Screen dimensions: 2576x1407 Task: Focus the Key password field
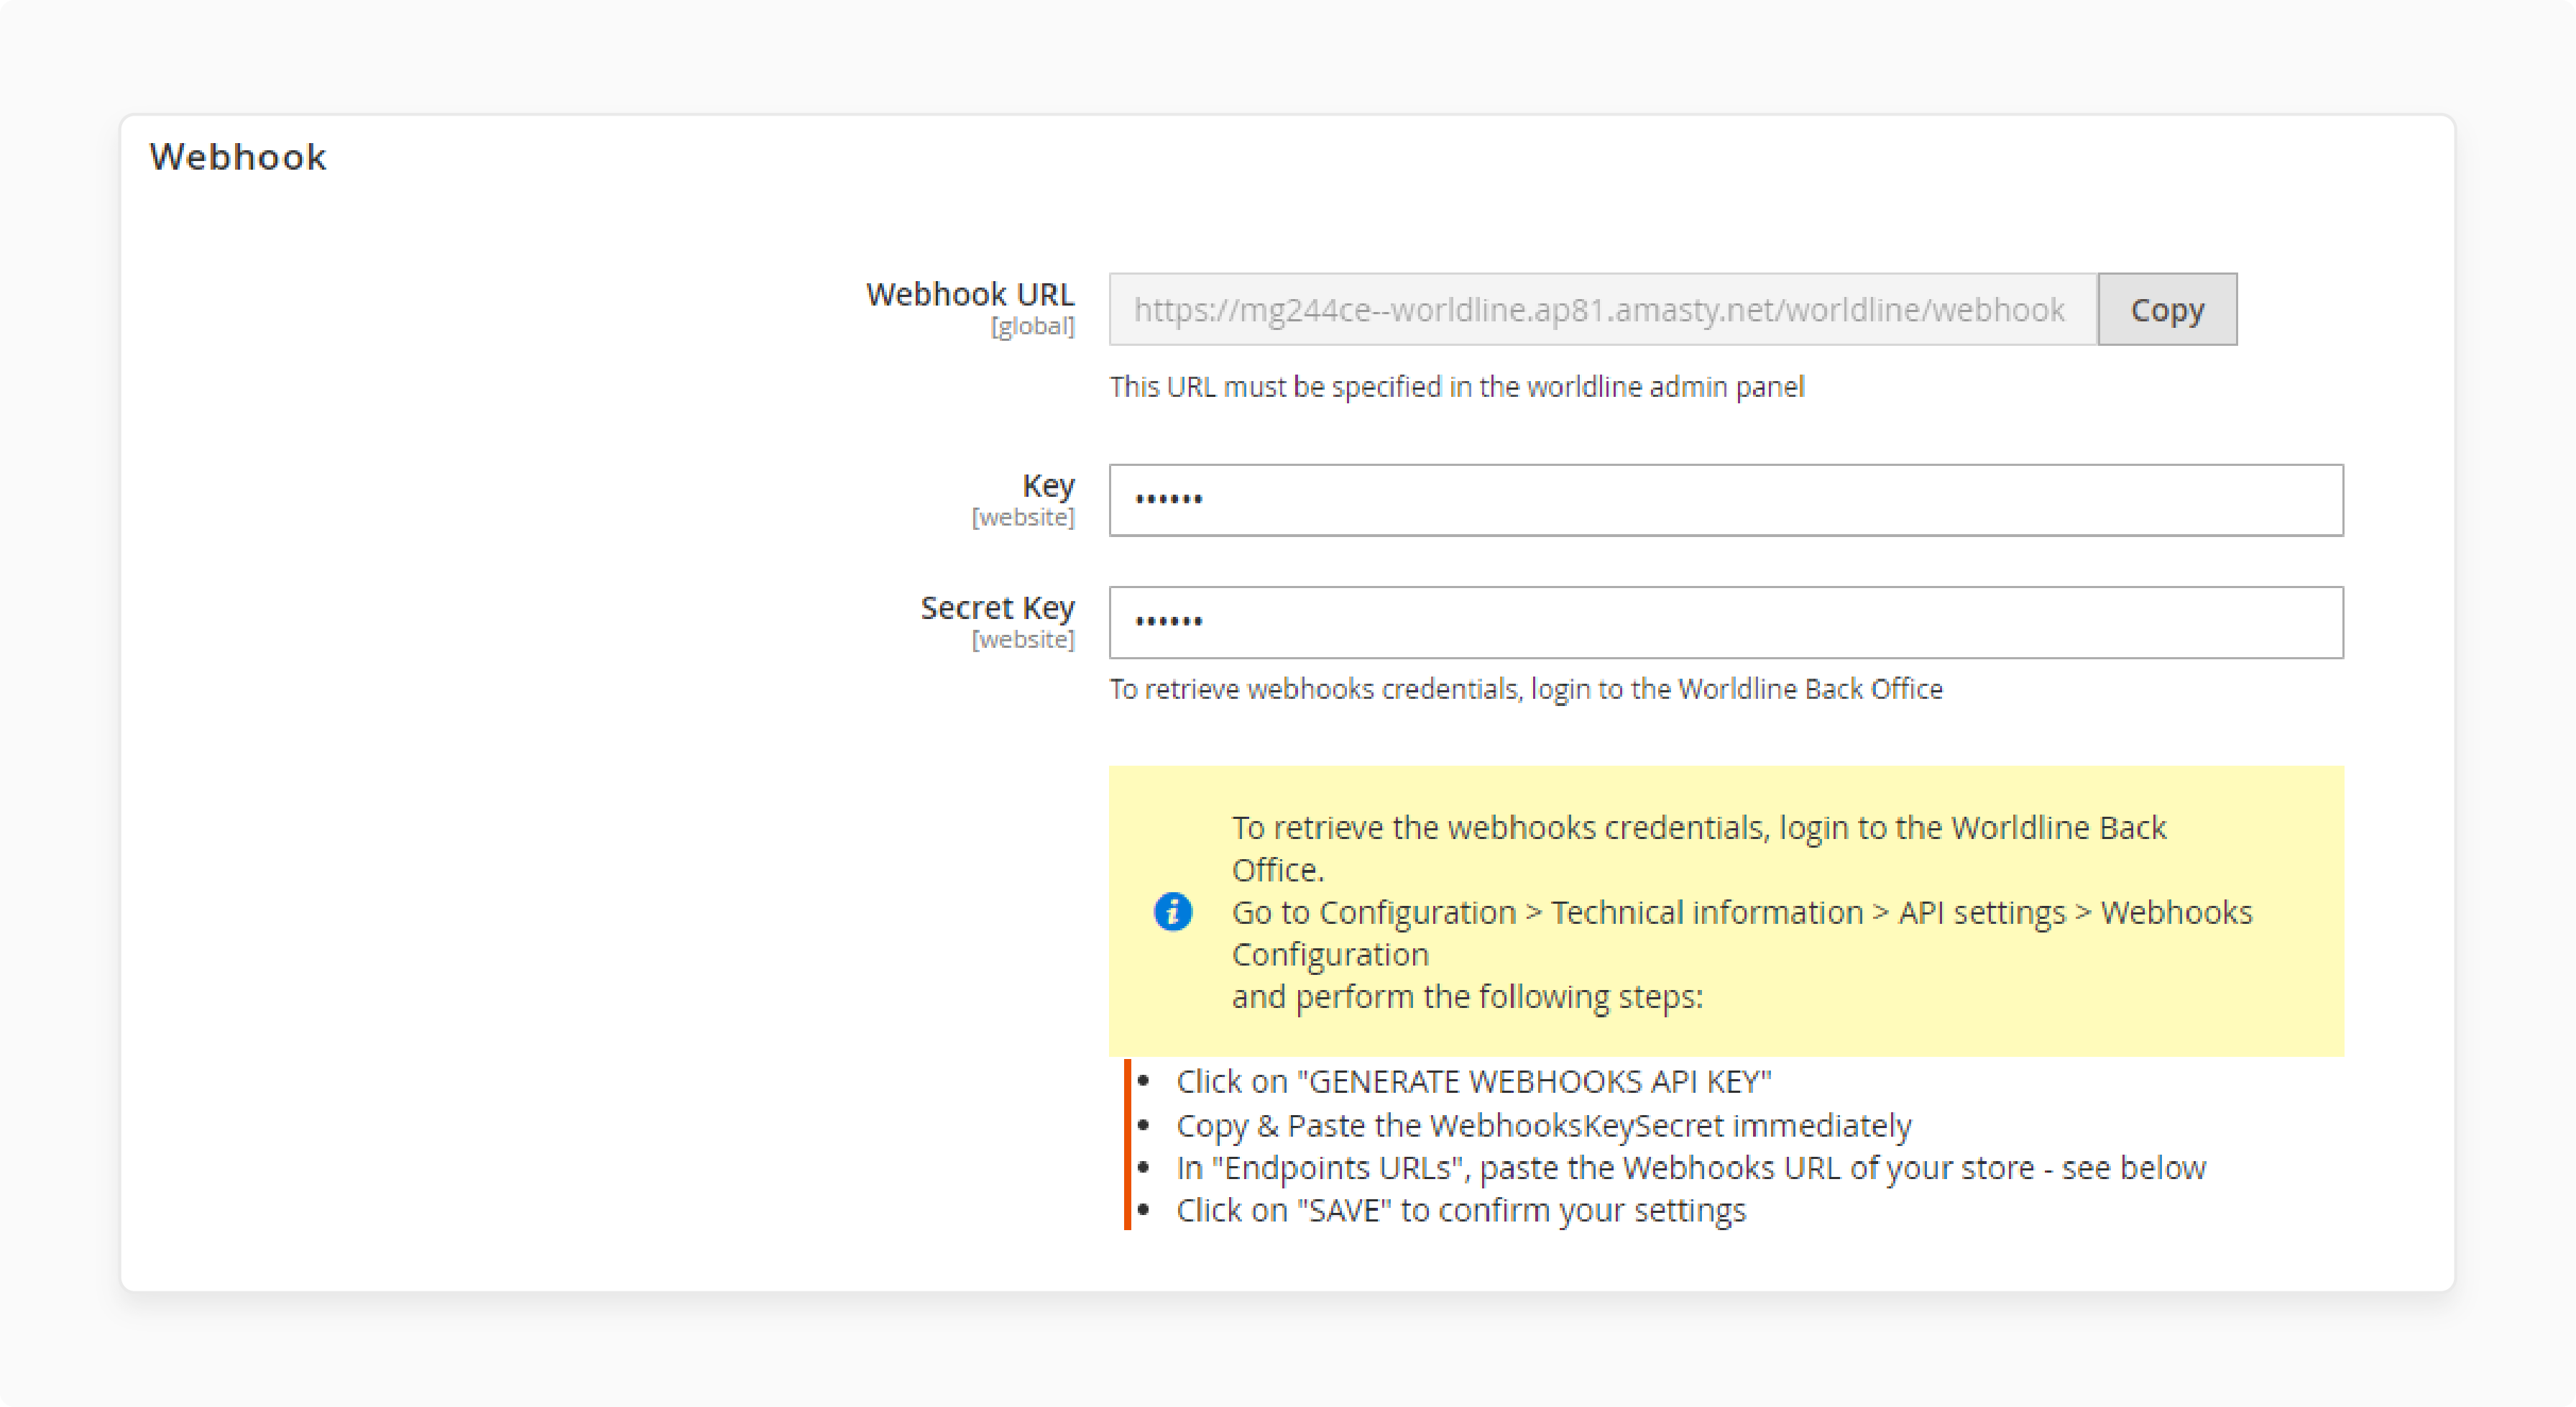tap(1726, 500)
